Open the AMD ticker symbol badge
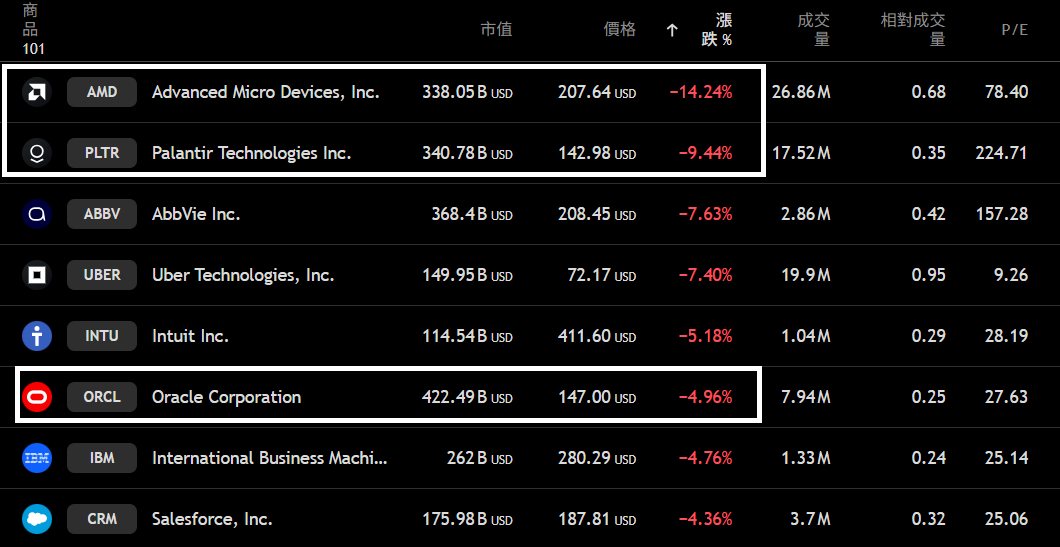 pyautogui.click(x=102, y=92)
